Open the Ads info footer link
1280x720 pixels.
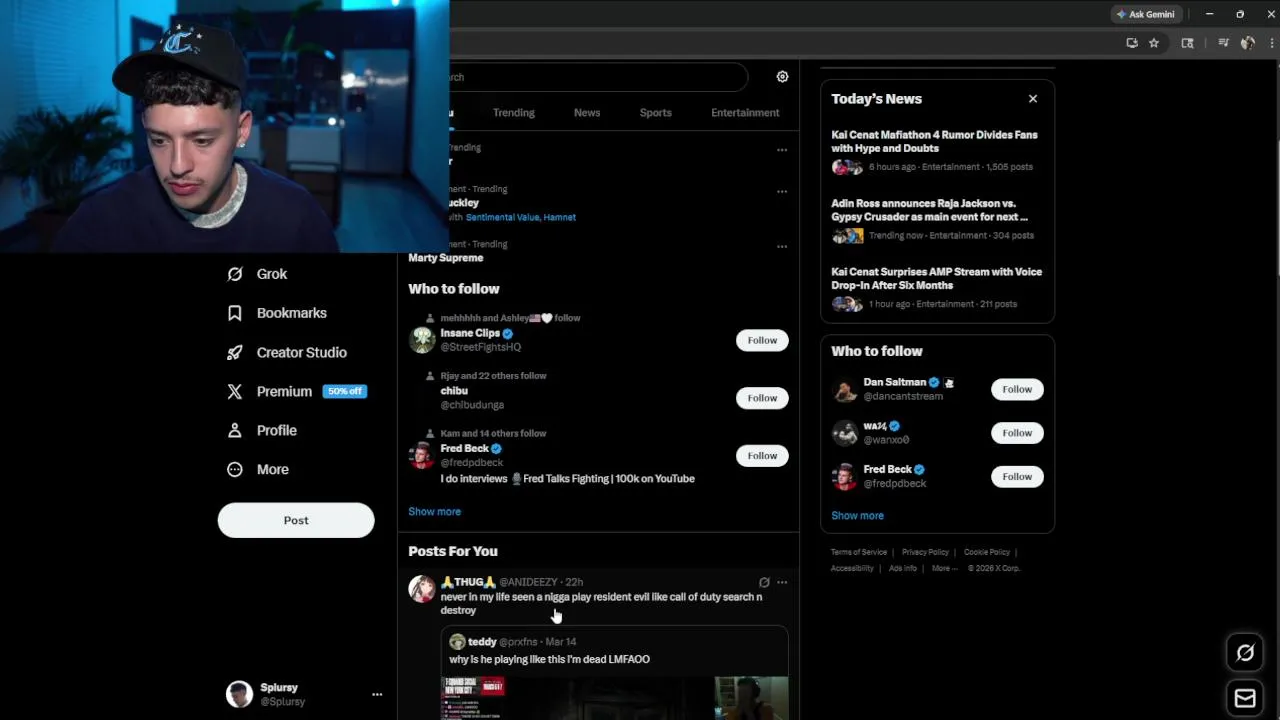point(903,568)
